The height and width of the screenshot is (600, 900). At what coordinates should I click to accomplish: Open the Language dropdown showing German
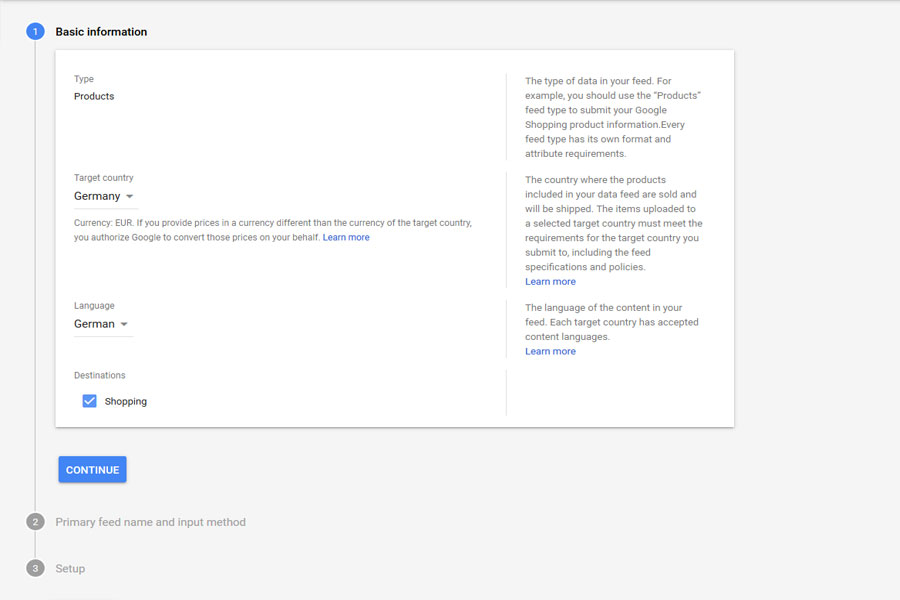click(x=95, y=324)
